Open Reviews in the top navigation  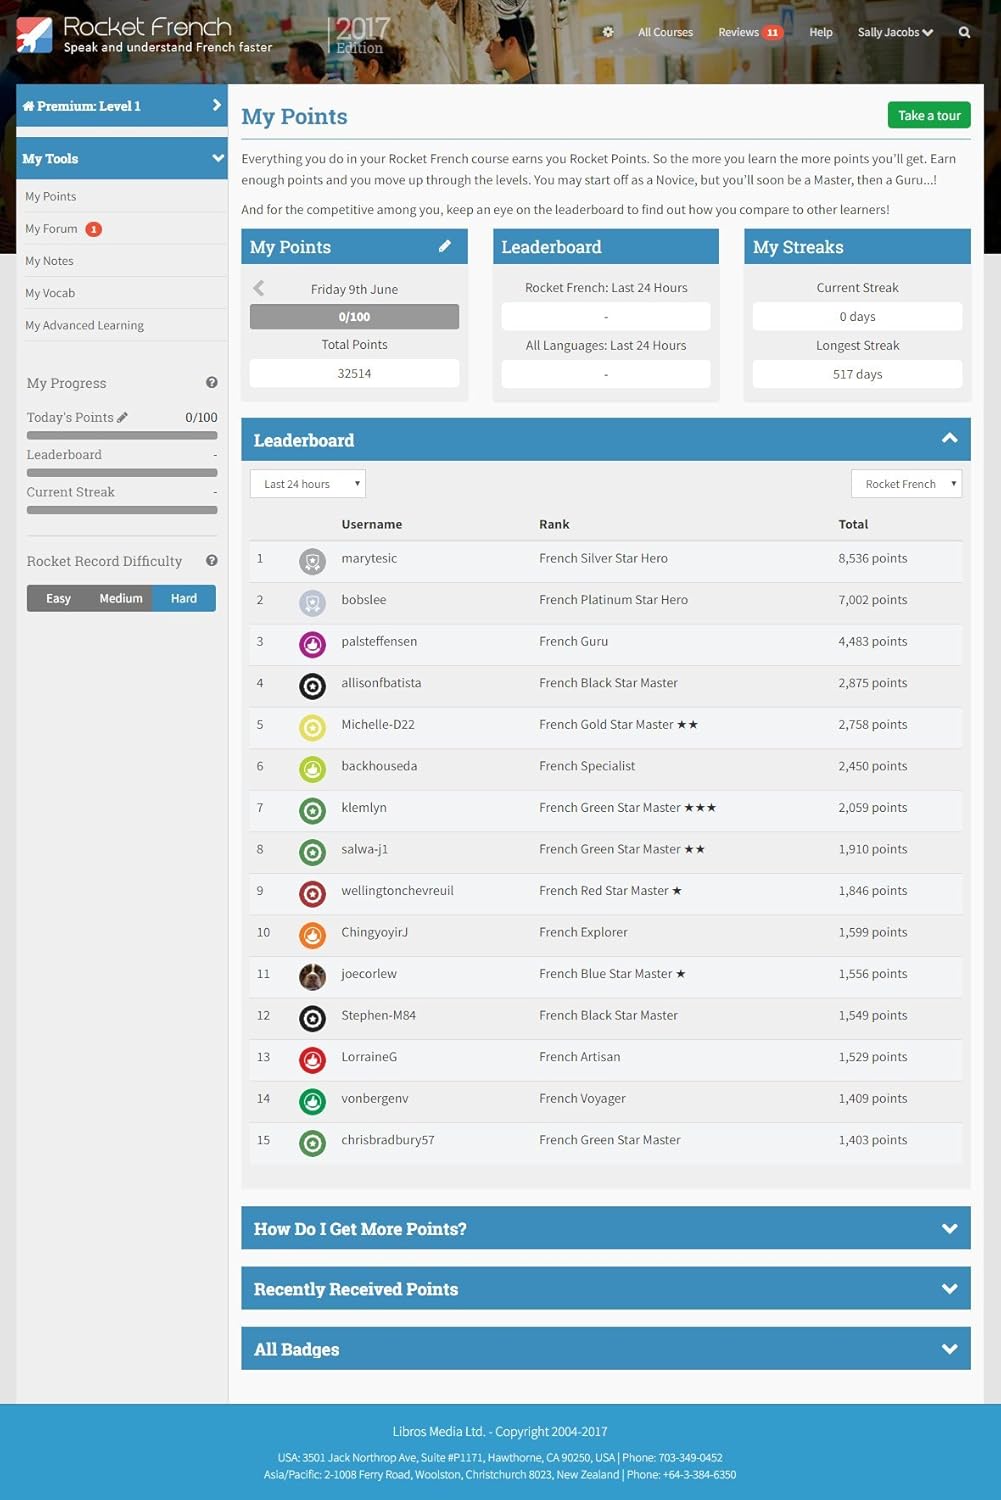tap(738, 32)
